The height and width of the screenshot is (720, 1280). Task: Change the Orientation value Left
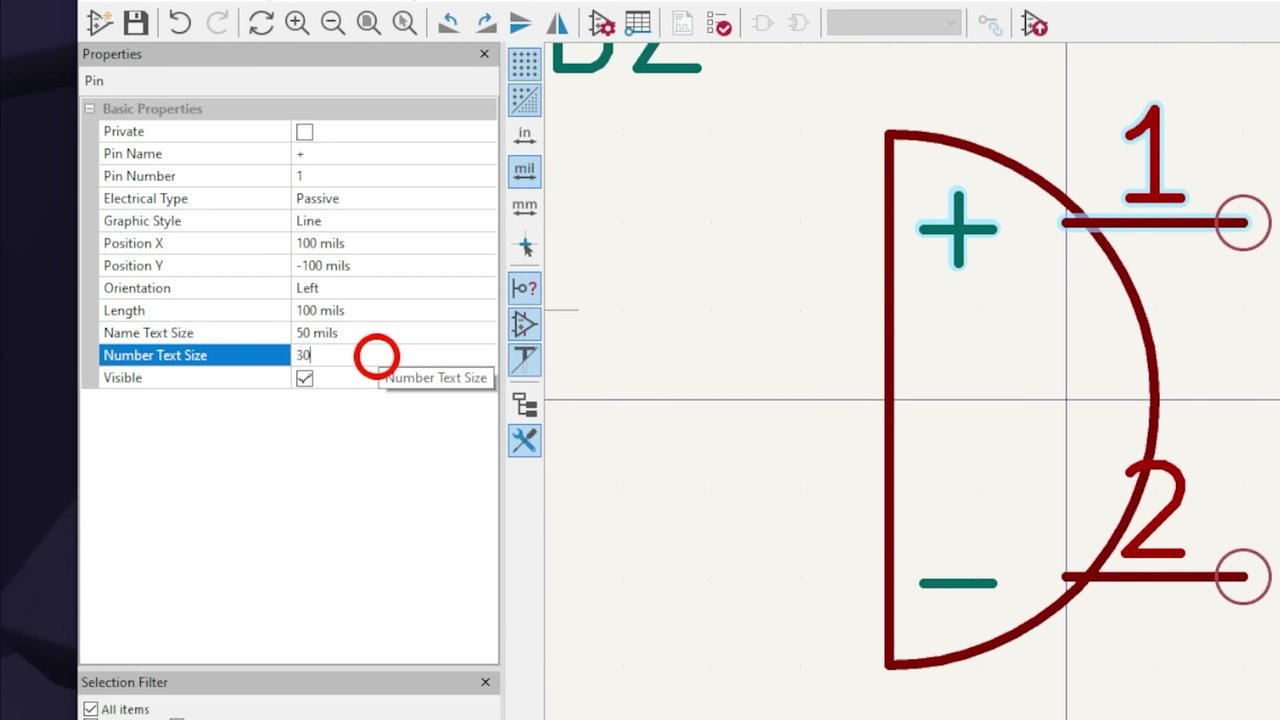pos(394,288)
